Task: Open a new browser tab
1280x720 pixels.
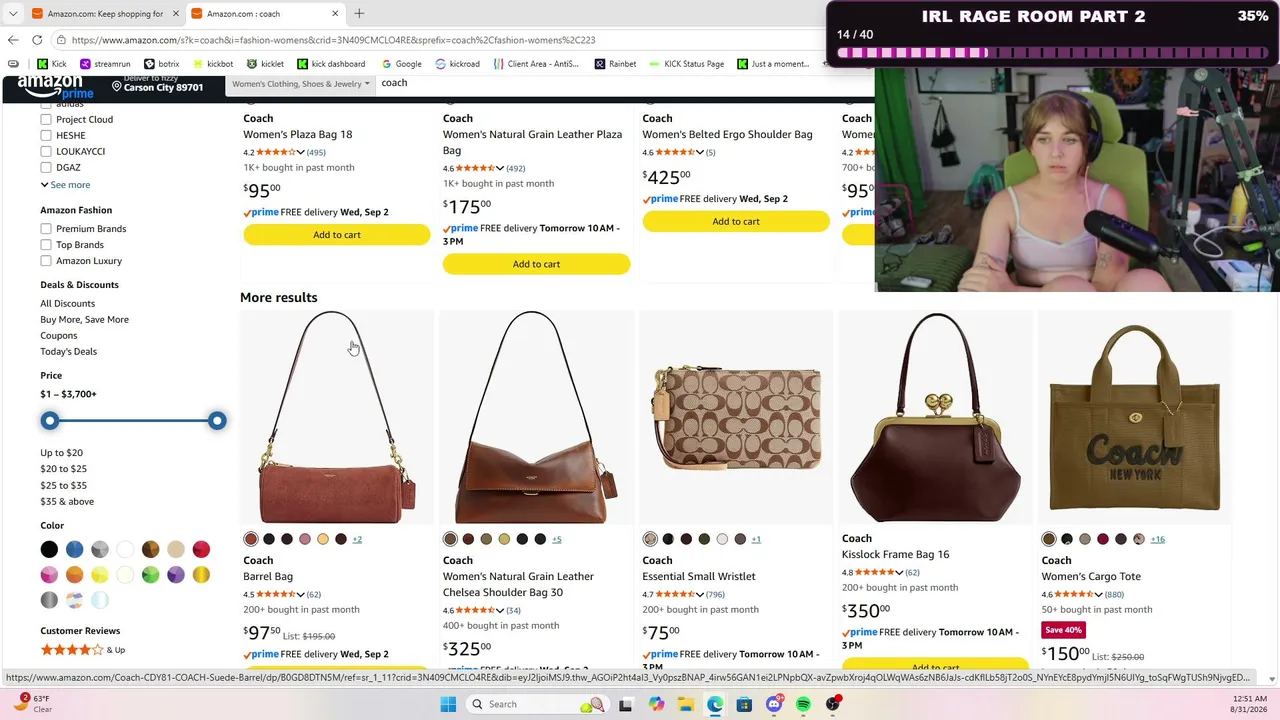Action: pos(359,14)
